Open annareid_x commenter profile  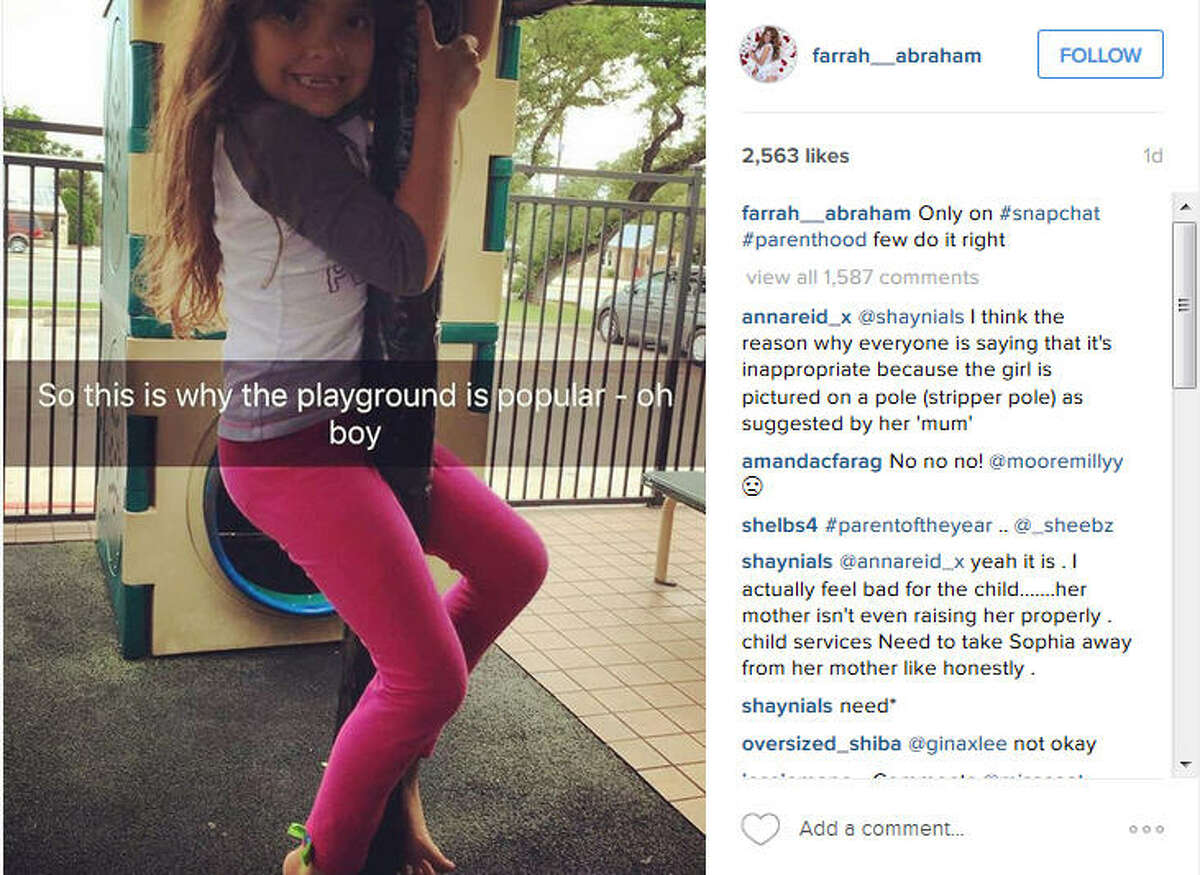coord(796,317)
